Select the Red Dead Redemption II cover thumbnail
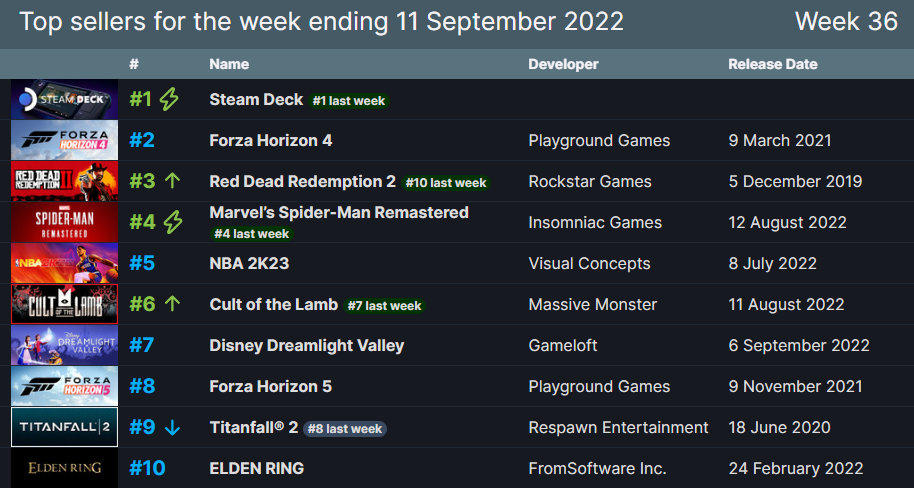This screenshot has height=488, width=914. [x=64, y=181]
